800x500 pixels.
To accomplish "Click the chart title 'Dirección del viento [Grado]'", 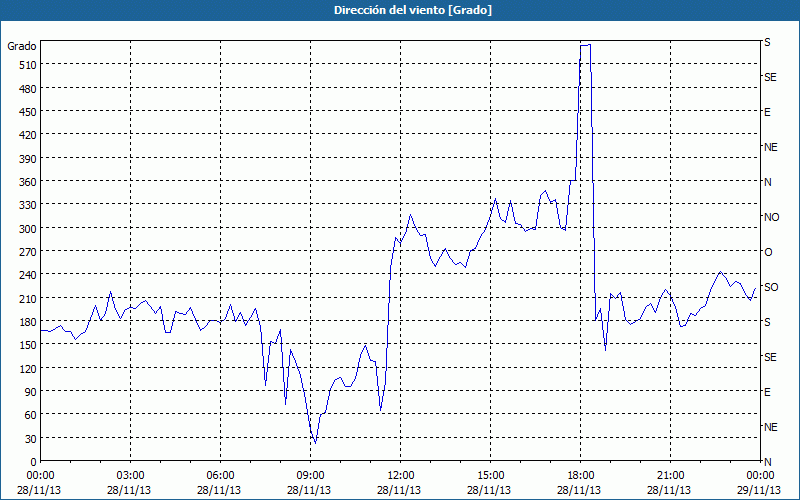I will point(412,10).
